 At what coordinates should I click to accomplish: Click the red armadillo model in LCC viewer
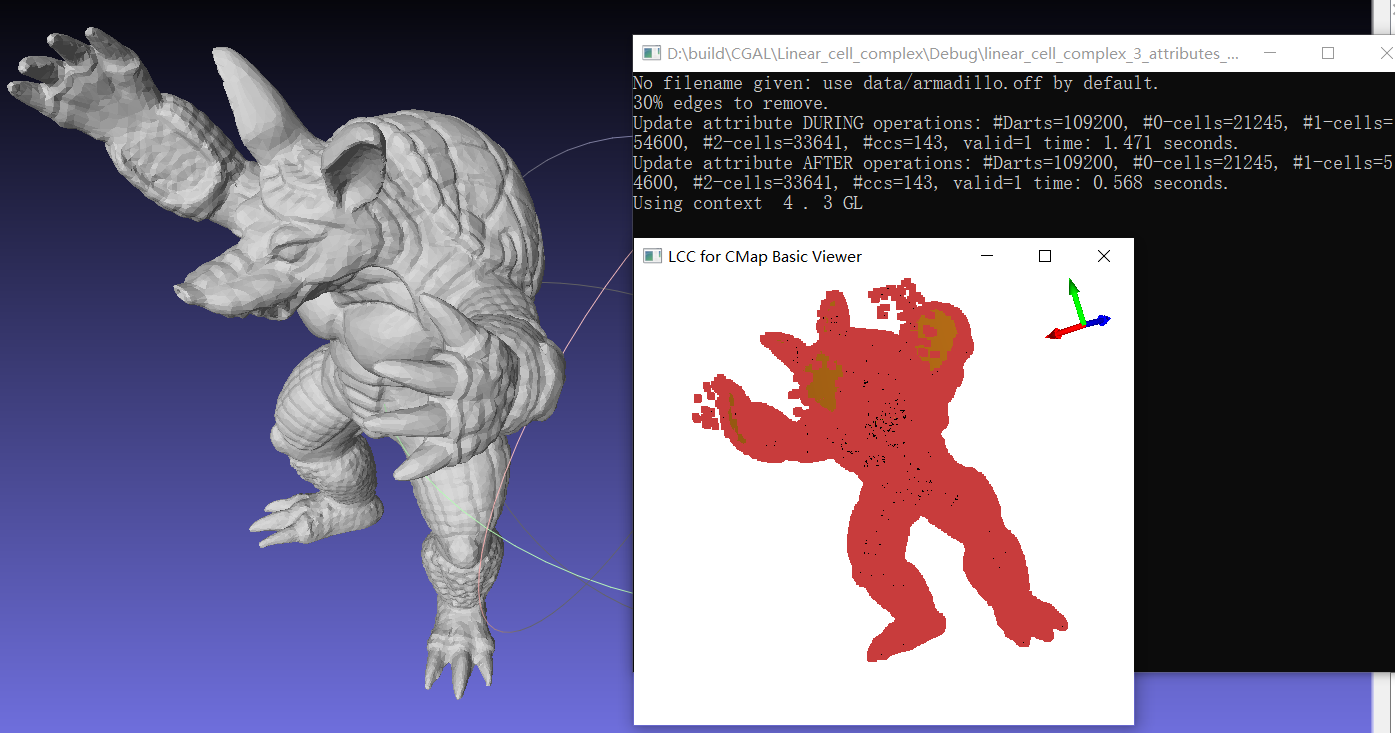(x=880, y=470)
